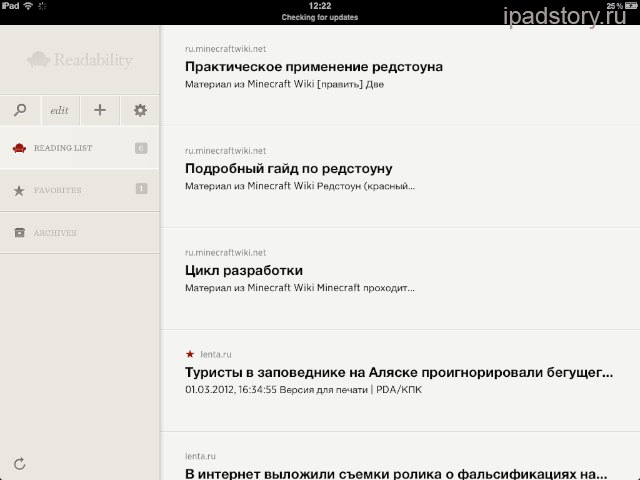The width and height of the screenshot is (640, 480).
Task: Go to the Archives section
Action: click(80, 233)
